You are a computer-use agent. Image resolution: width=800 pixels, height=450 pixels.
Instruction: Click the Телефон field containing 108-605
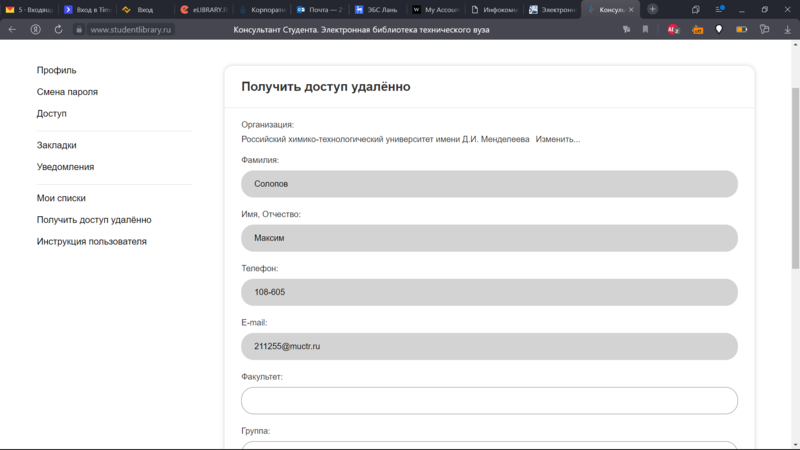[489, 292]
